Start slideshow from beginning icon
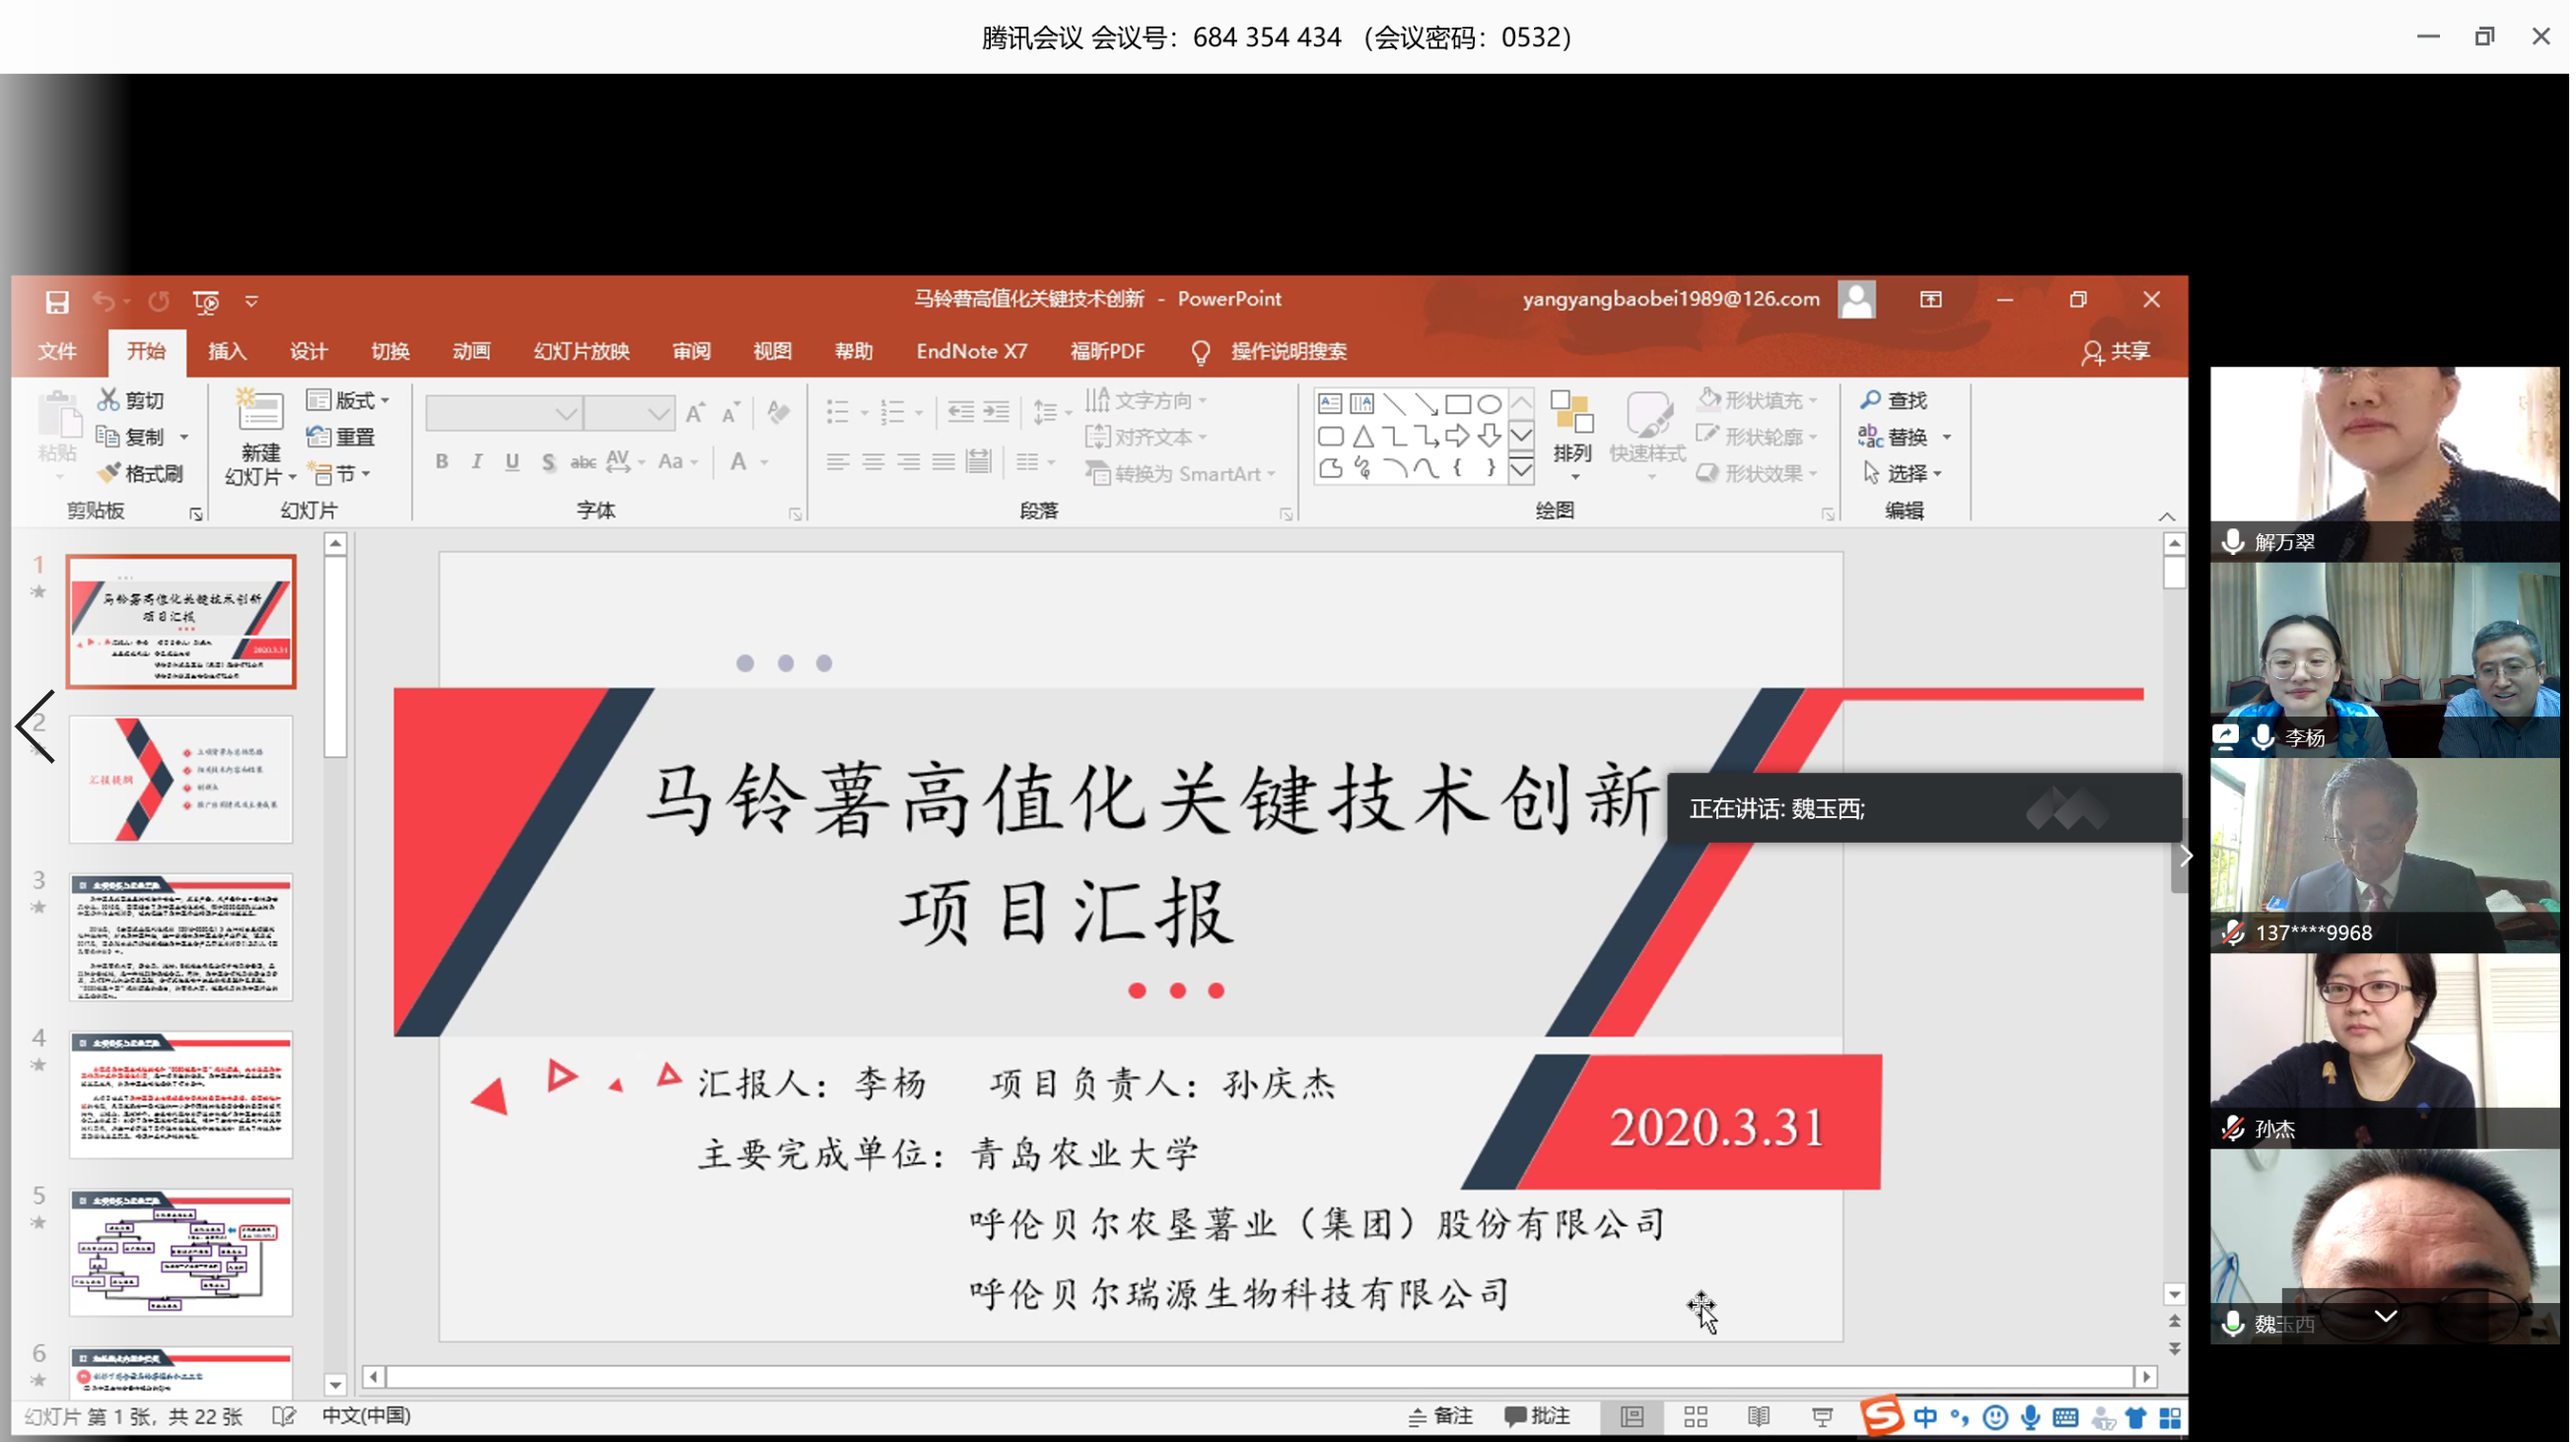 [206, 301]
